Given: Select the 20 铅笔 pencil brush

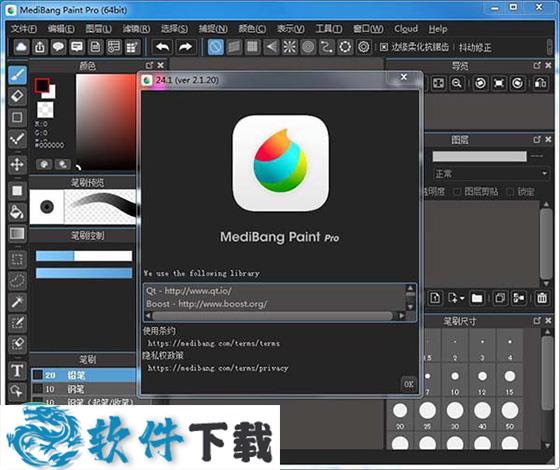Looking at the screenshot, I should (84, 375).
